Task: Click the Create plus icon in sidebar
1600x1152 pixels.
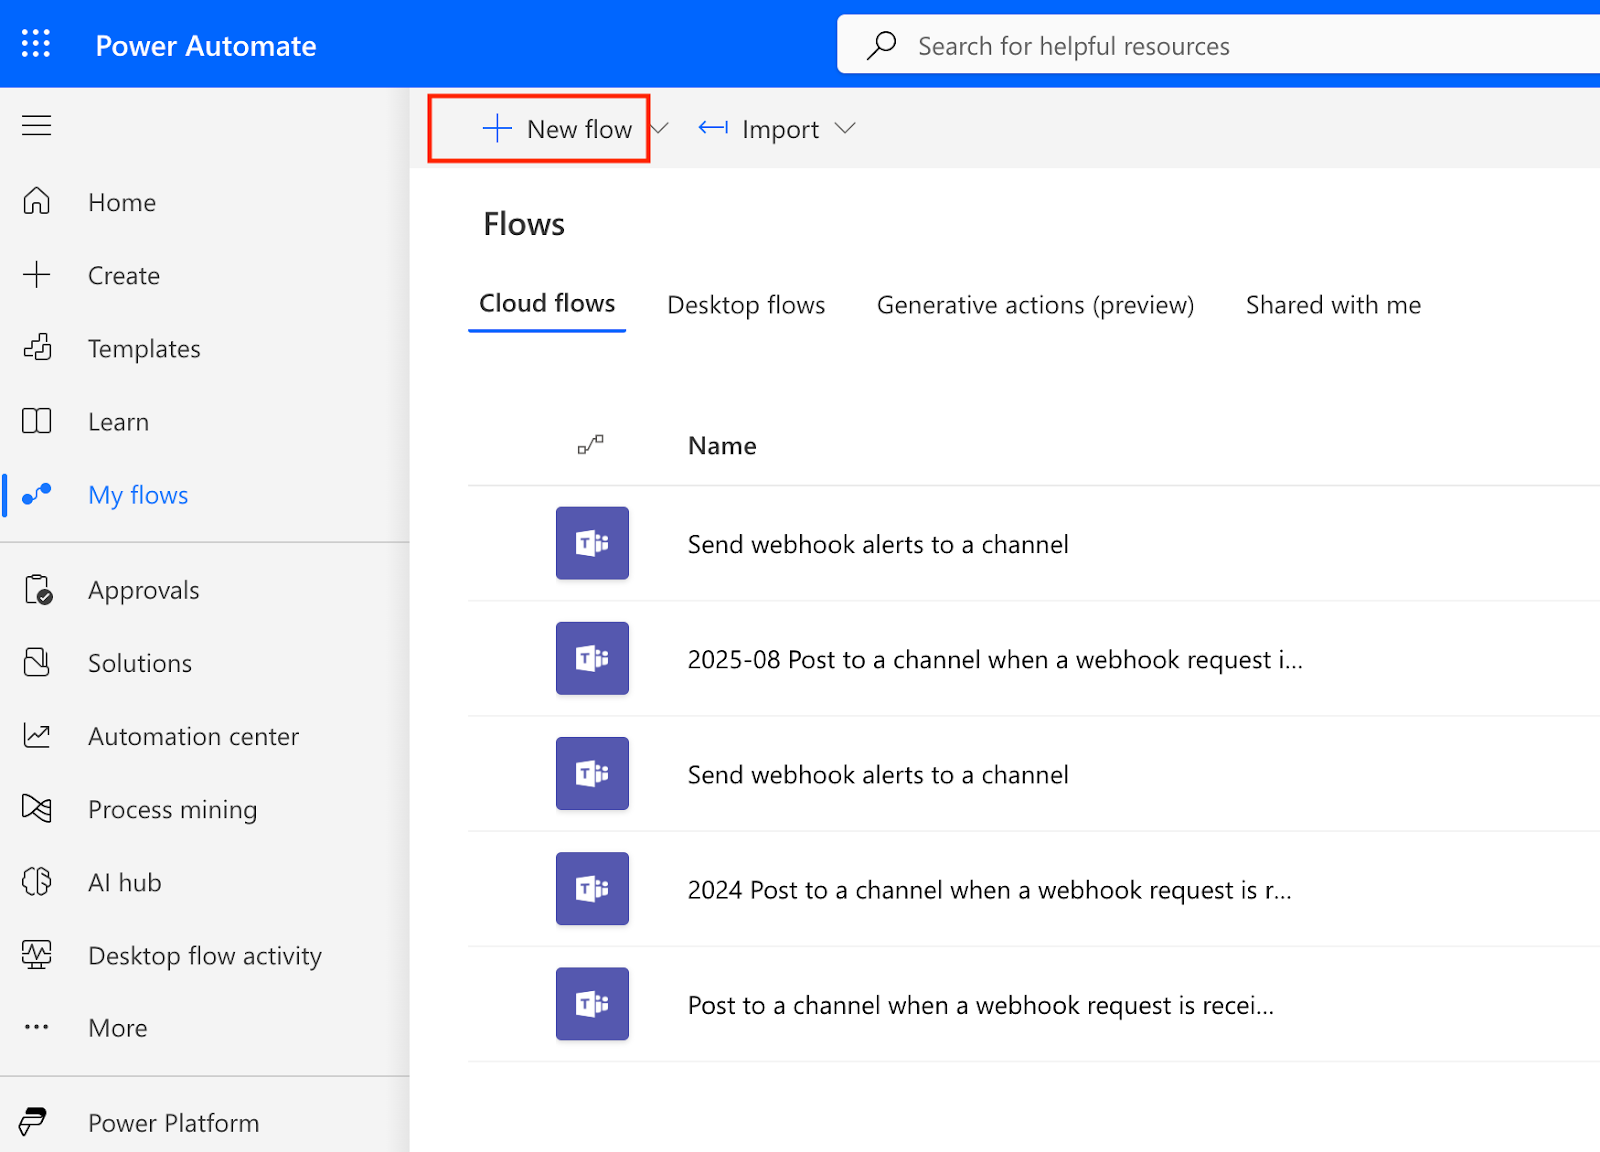Action: (37, 274)
